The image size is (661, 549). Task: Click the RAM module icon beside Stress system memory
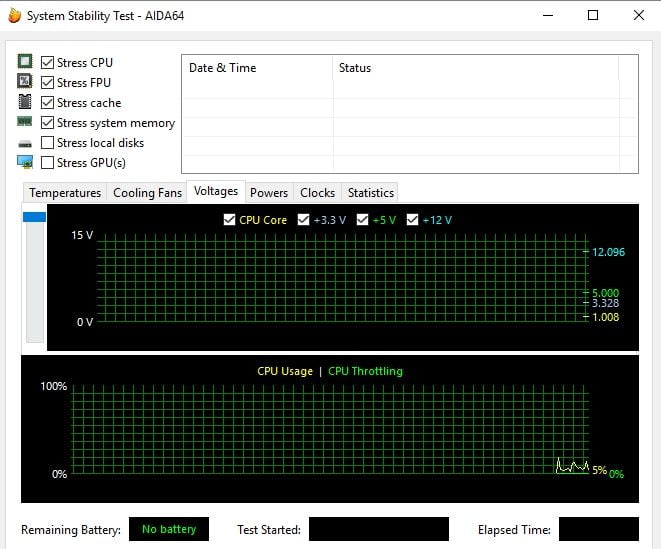24,121
